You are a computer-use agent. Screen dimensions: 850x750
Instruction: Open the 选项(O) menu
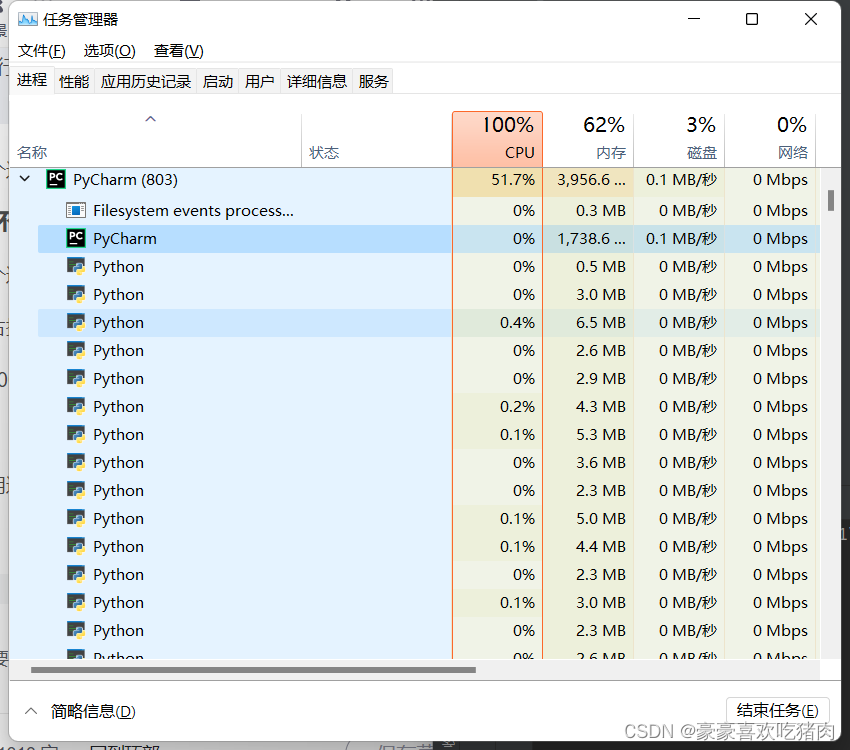tap(110, 51)
